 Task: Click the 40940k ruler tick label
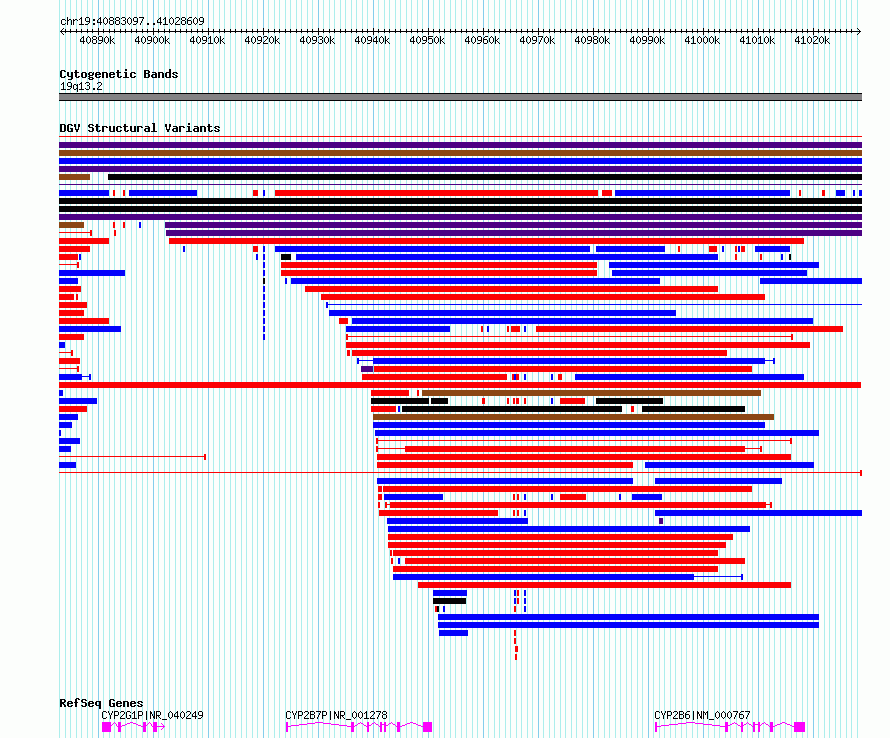pyautogui.click(x=372, y=40)
